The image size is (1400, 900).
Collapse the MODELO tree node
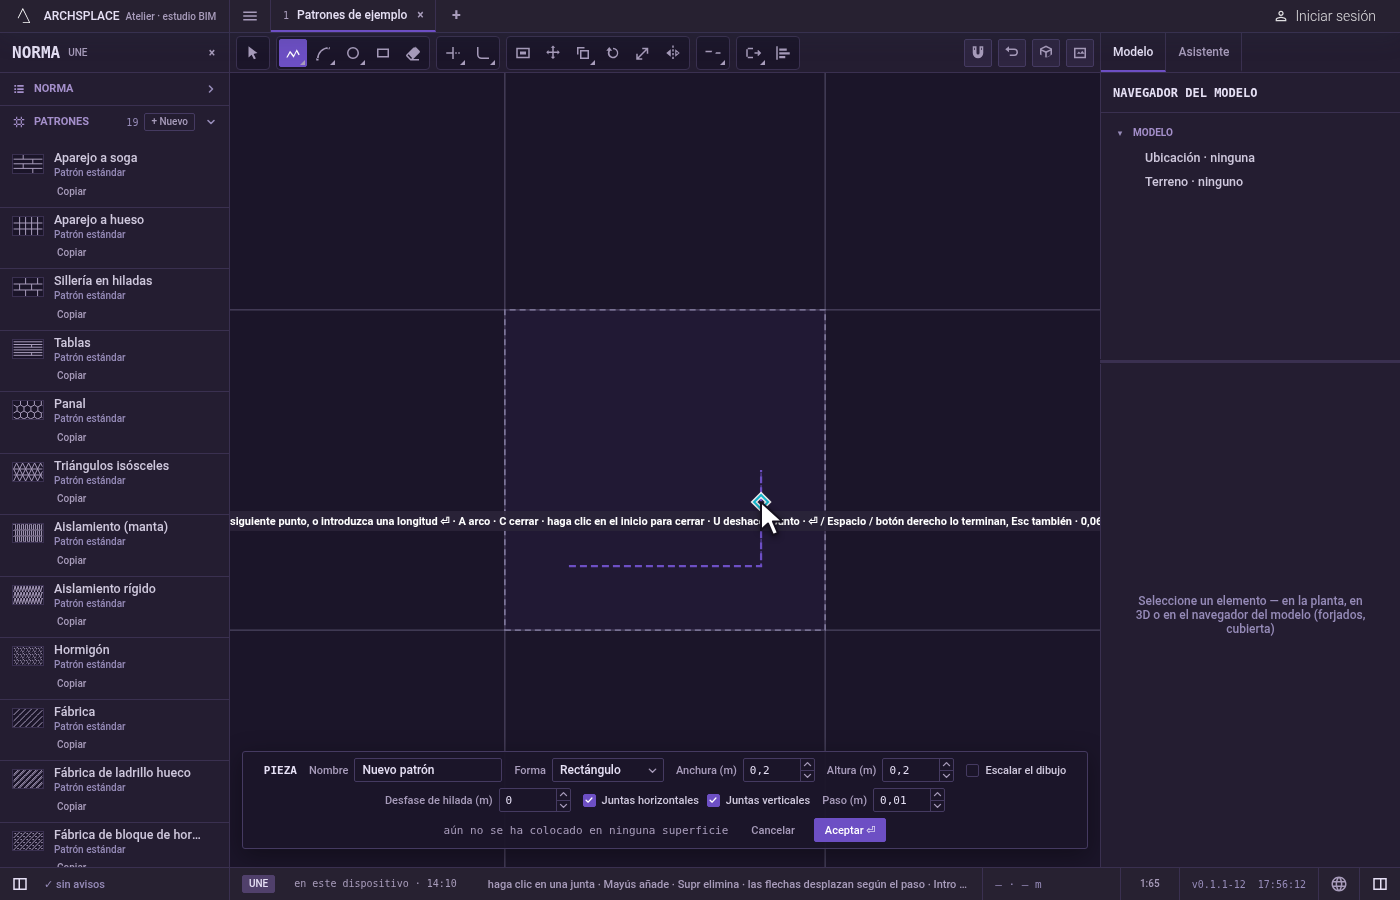(1120, 133)
